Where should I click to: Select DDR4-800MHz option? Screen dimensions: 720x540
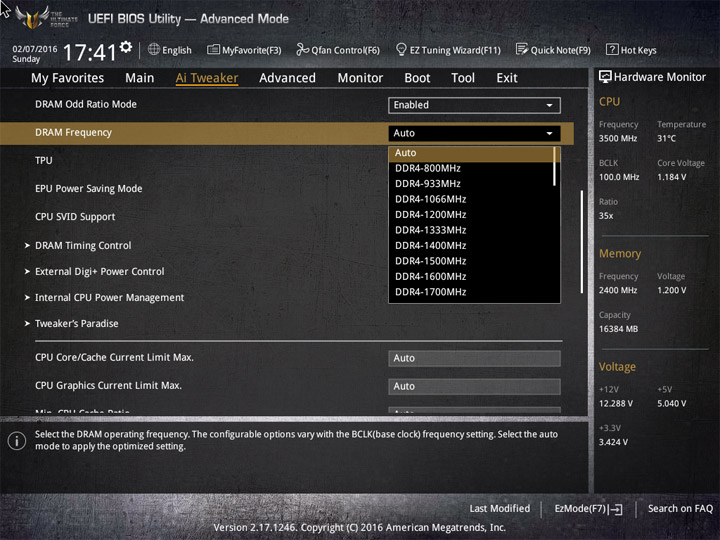(428, 168)
